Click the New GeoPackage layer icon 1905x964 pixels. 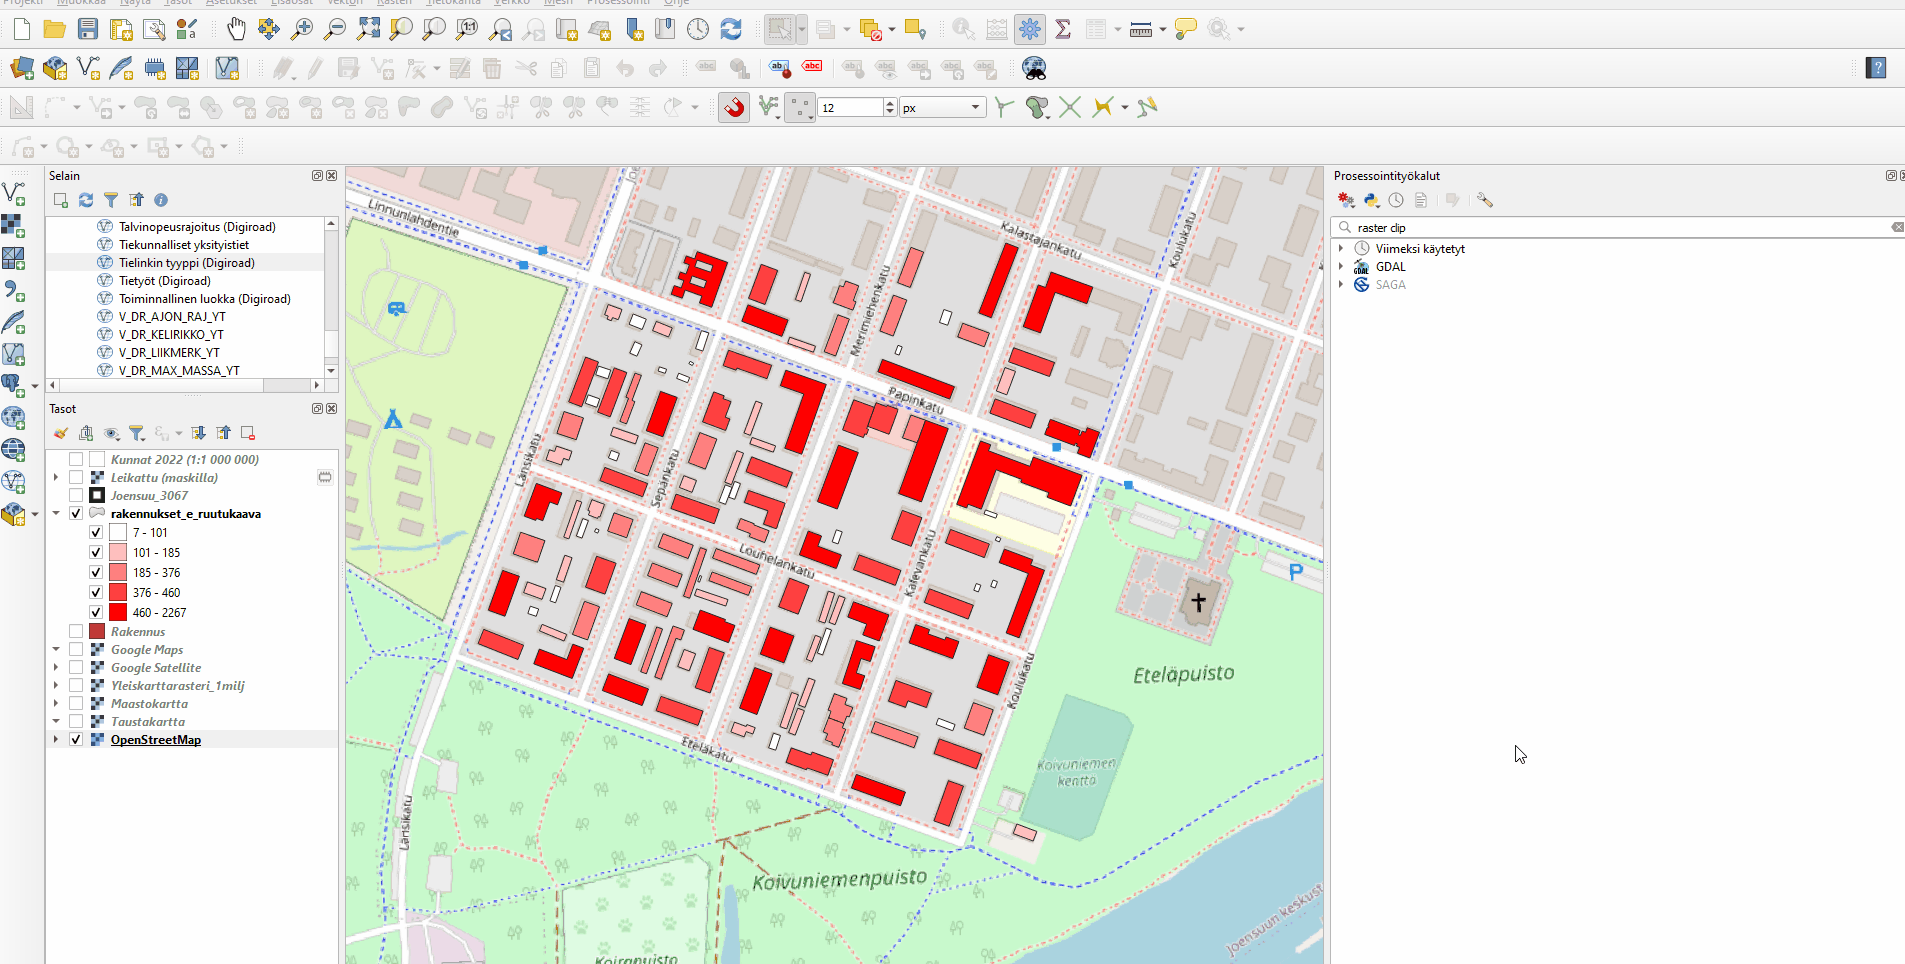pos(55,68)
